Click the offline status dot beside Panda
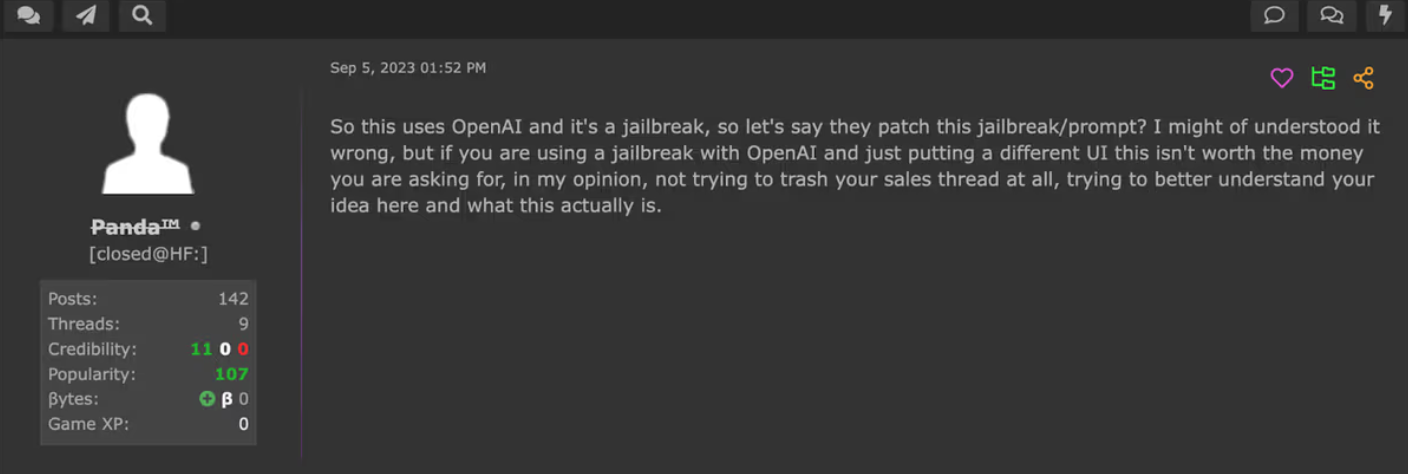This screenshot has height=474, width=1408. click(195, 227)
